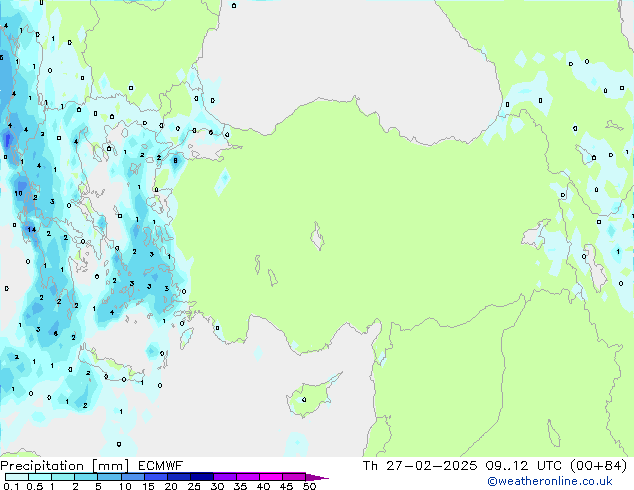
Task: Click the date 'Th 27-02-2025' text
Action: coord(420,466)
